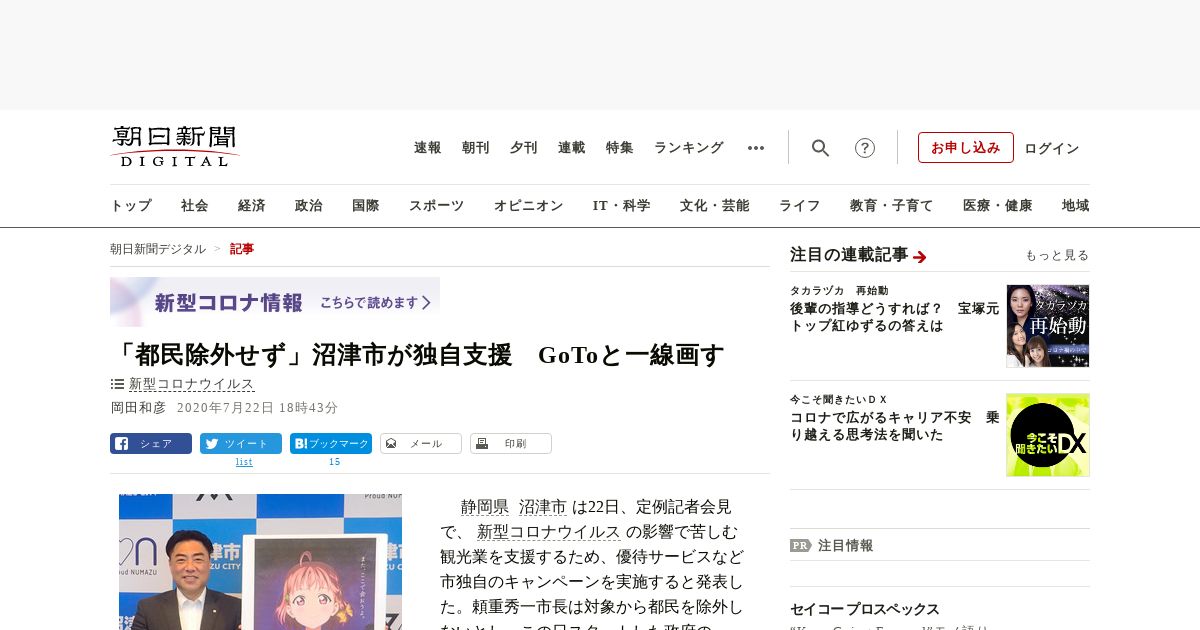
Task: Open ランキング in header menu
Action: (689, 148)
